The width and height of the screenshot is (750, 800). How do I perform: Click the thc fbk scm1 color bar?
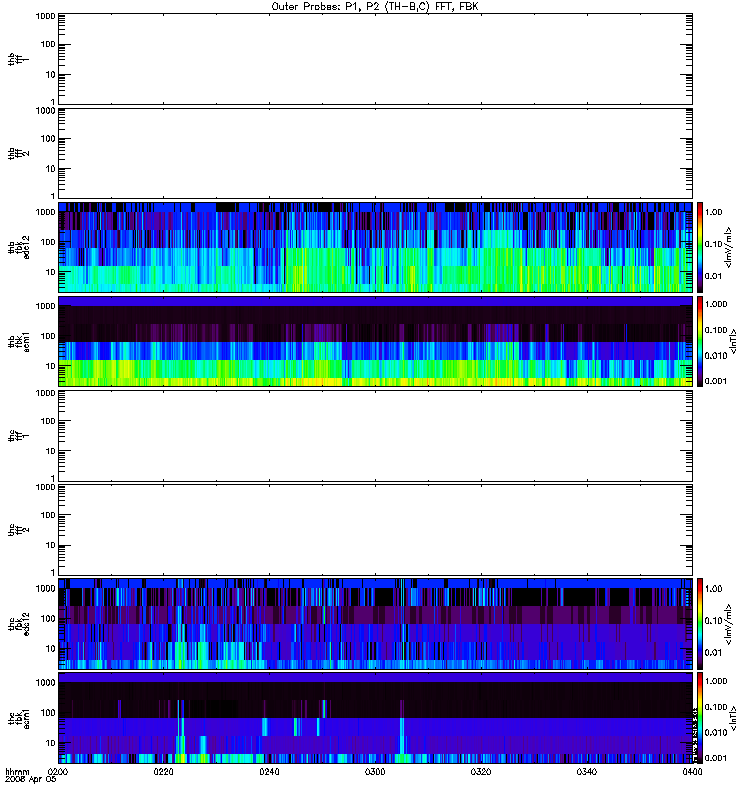coord(700,718)
